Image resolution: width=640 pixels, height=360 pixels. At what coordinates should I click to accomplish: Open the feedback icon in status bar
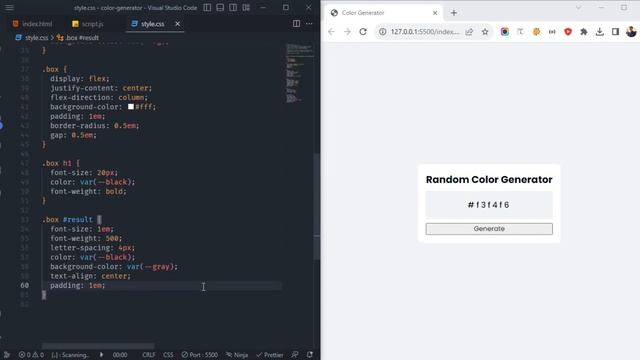295,355
